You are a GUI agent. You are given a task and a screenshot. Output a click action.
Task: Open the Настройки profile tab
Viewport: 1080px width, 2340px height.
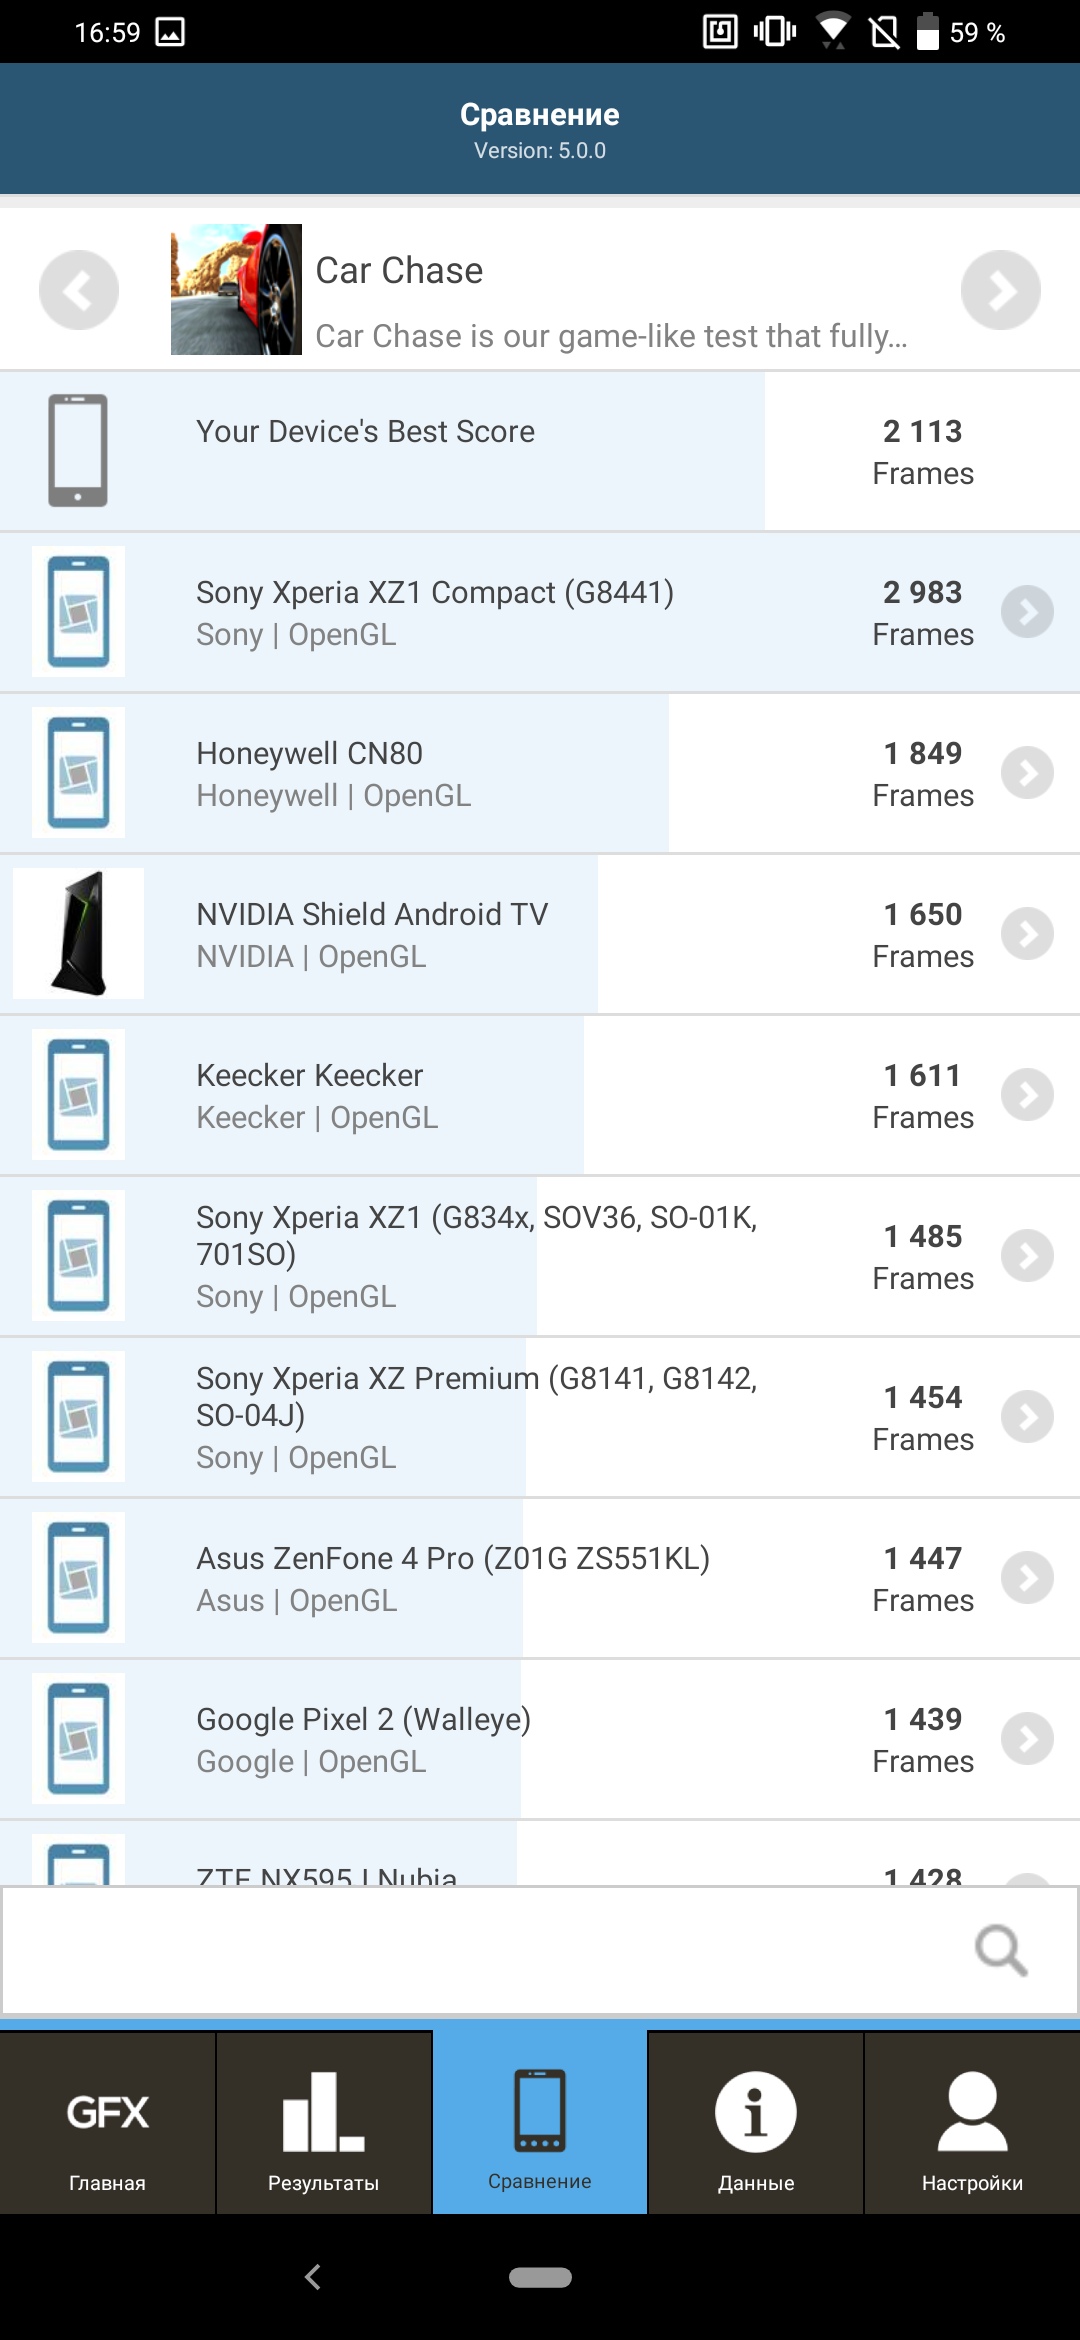972,2124
